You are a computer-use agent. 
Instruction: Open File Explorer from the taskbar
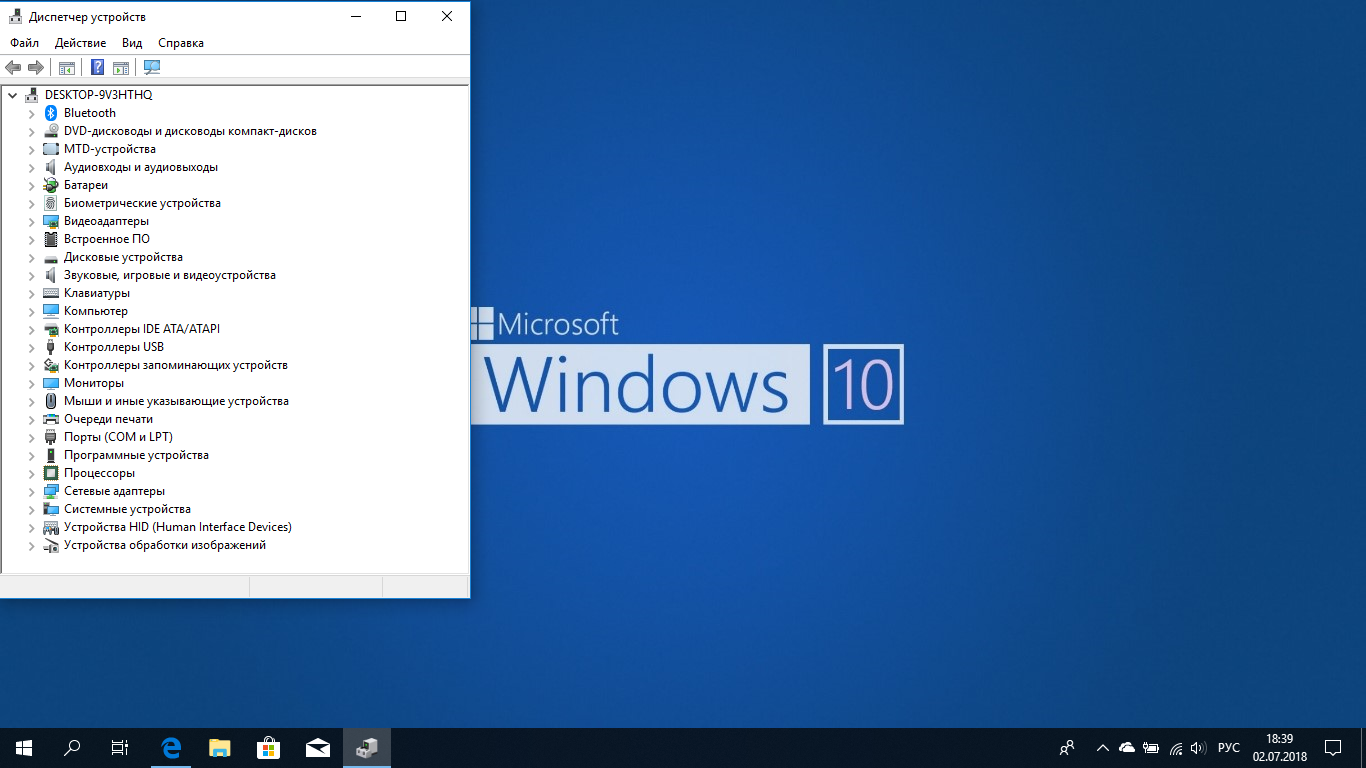tap(219, 748)
